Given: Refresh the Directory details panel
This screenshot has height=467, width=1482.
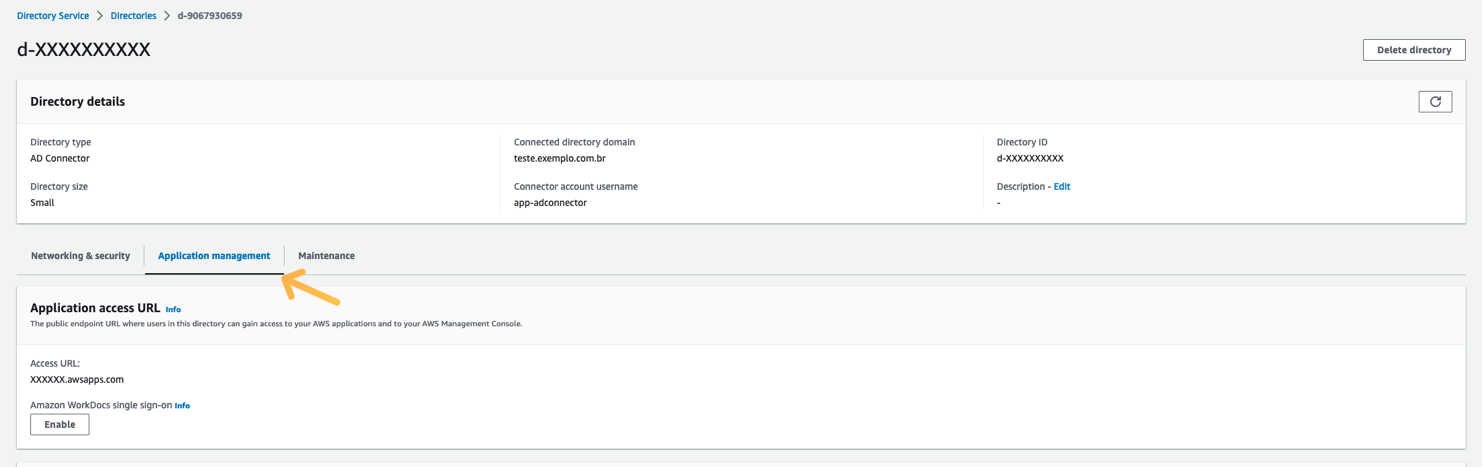Looking at the screenshot, I should click(x=1435, y=101).
